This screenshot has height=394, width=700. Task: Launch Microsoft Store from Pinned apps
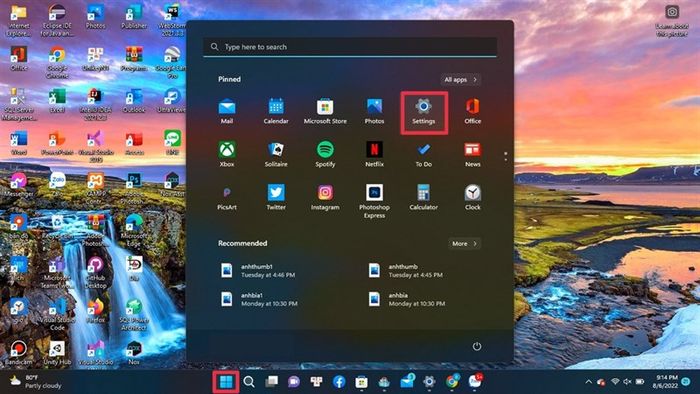click(x=325, y=111)
